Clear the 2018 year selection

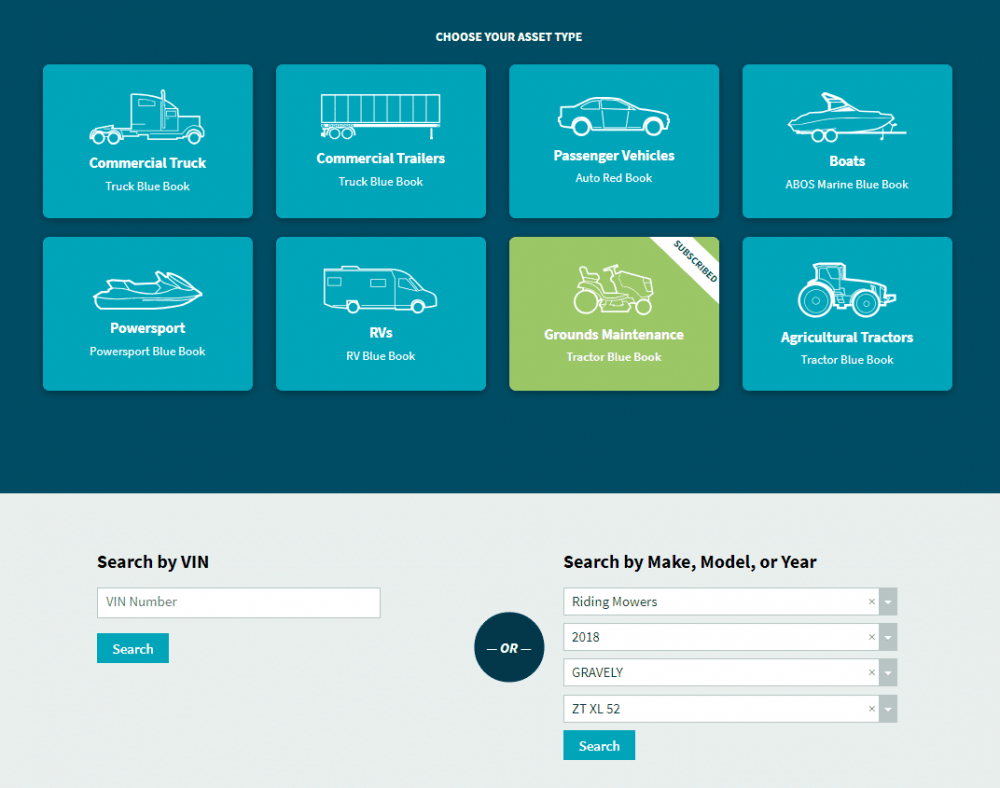[x=872, y=637]
